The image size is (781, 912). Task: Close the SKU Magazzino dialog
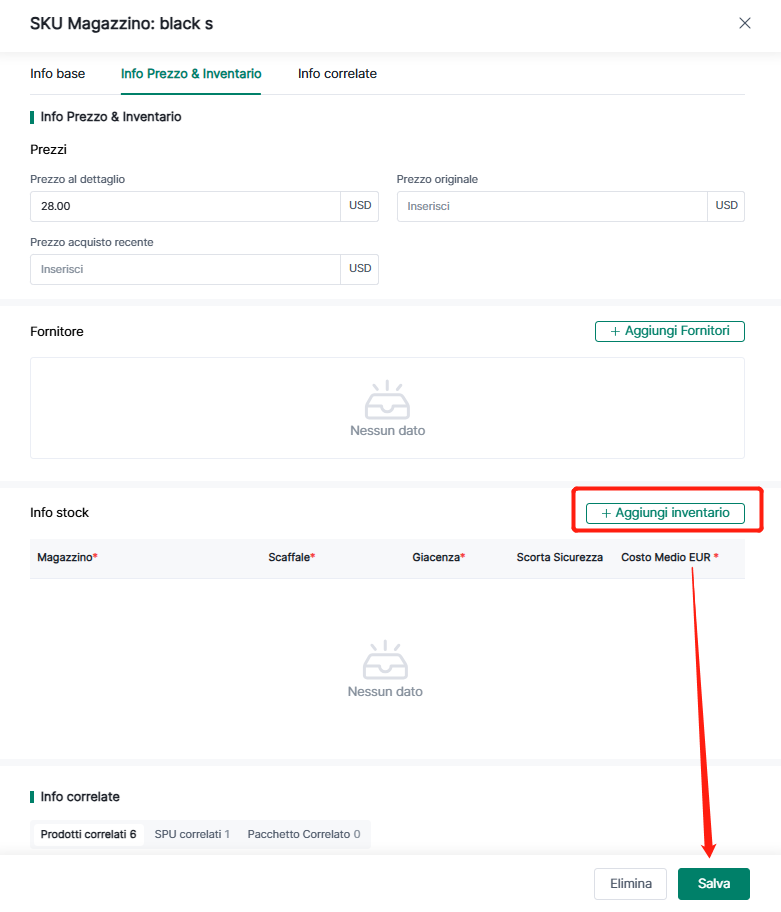click(x=744, y=23)
